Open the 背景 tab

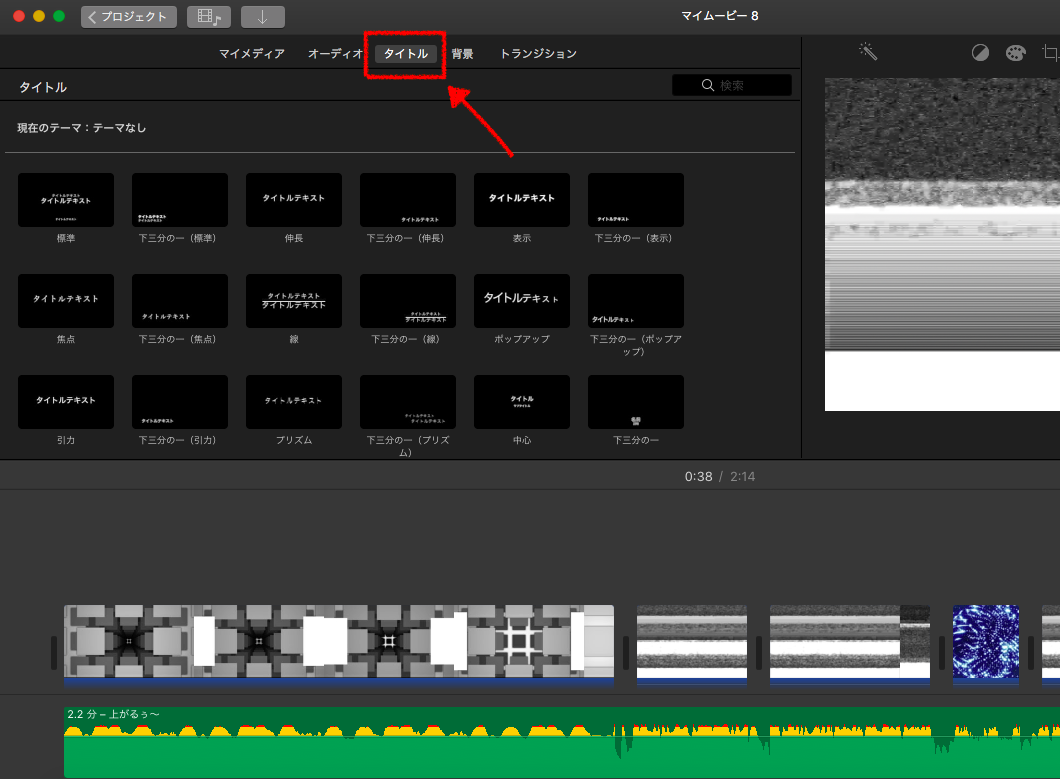point(462,53)
